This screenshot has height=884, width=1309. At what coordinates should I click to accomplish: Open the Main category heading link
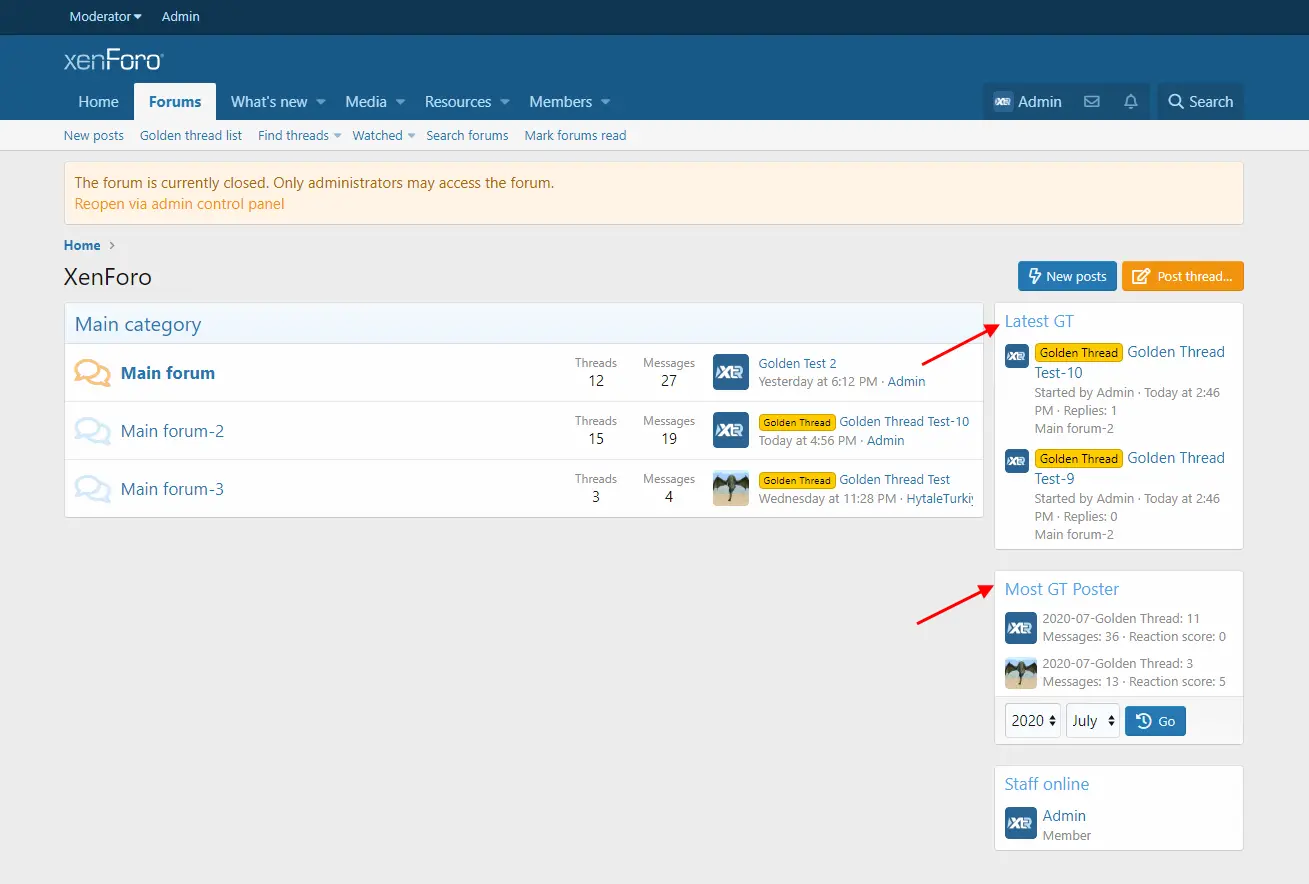coord(138,325)
